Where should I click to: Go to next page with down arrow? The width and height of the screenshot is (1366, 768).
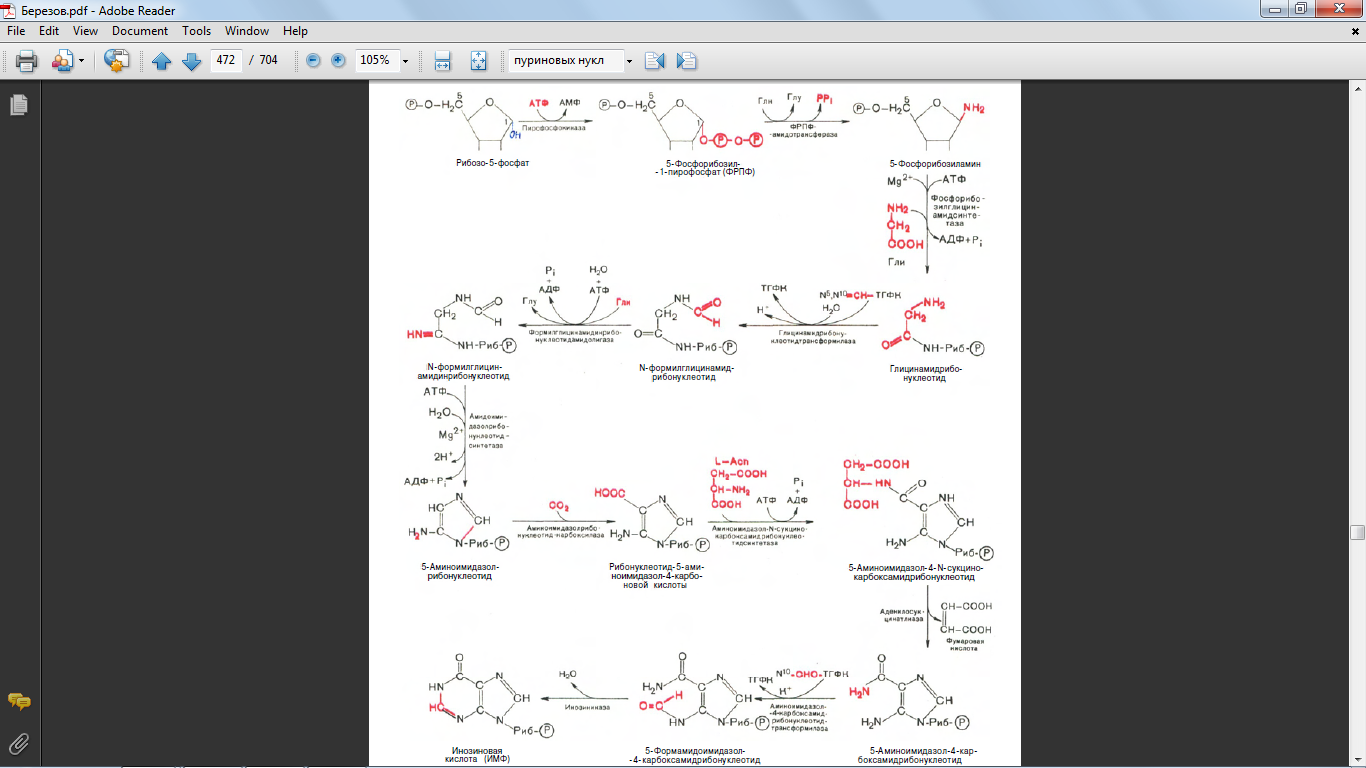click(191, 61)
